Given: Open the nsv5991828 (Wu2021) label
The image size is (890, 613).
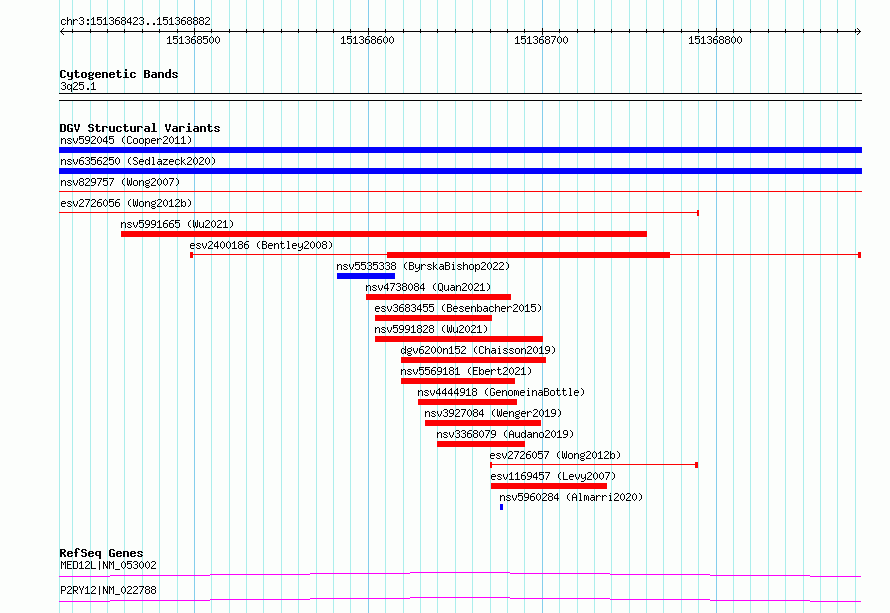Looking at the screenshot, I should pos(431,329).
